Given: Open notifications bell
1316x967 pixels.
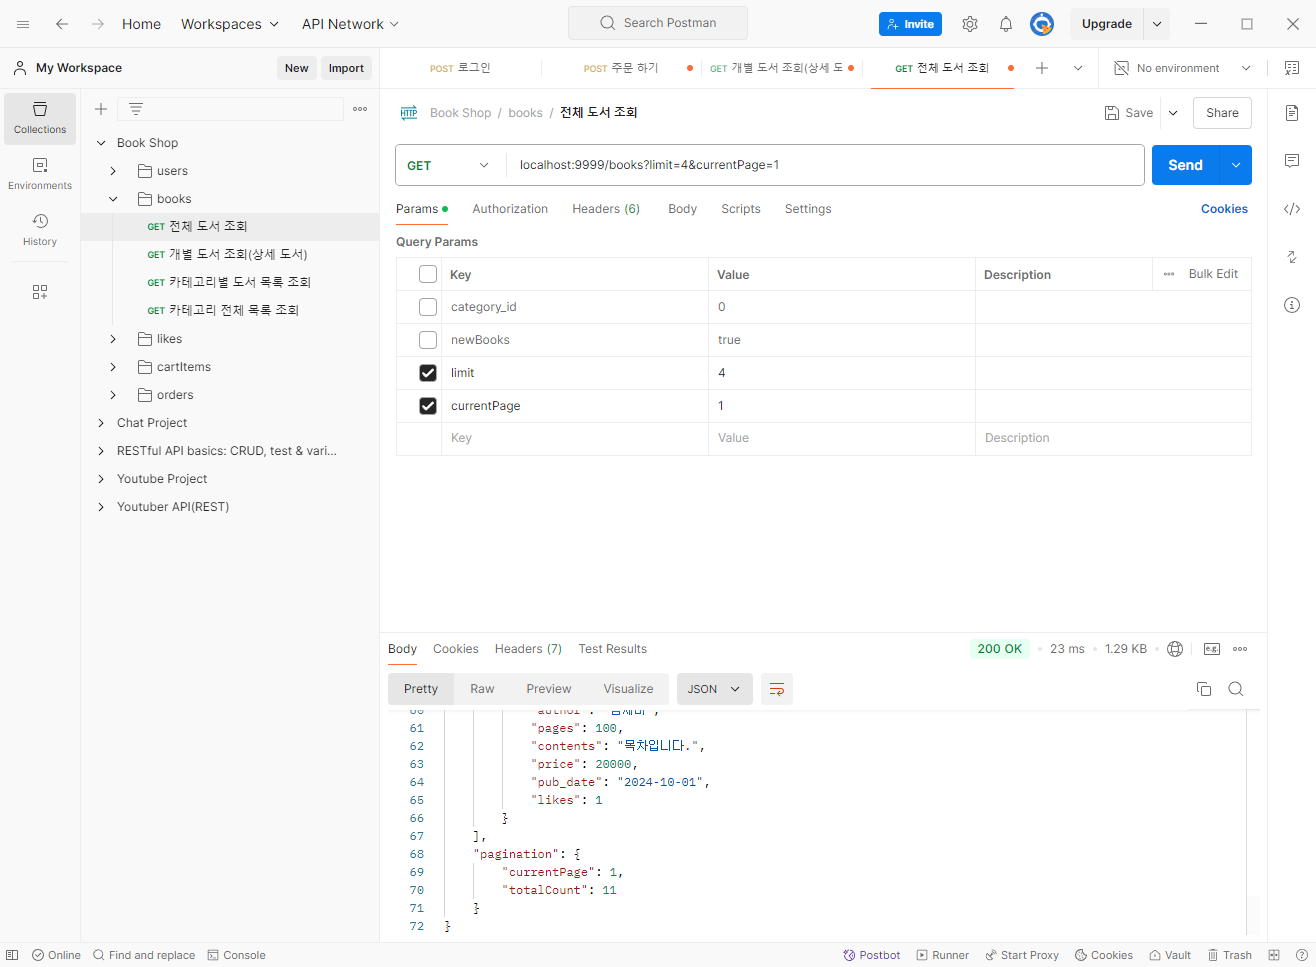Looking at the screenshot, I should (x=1006, y=24).
